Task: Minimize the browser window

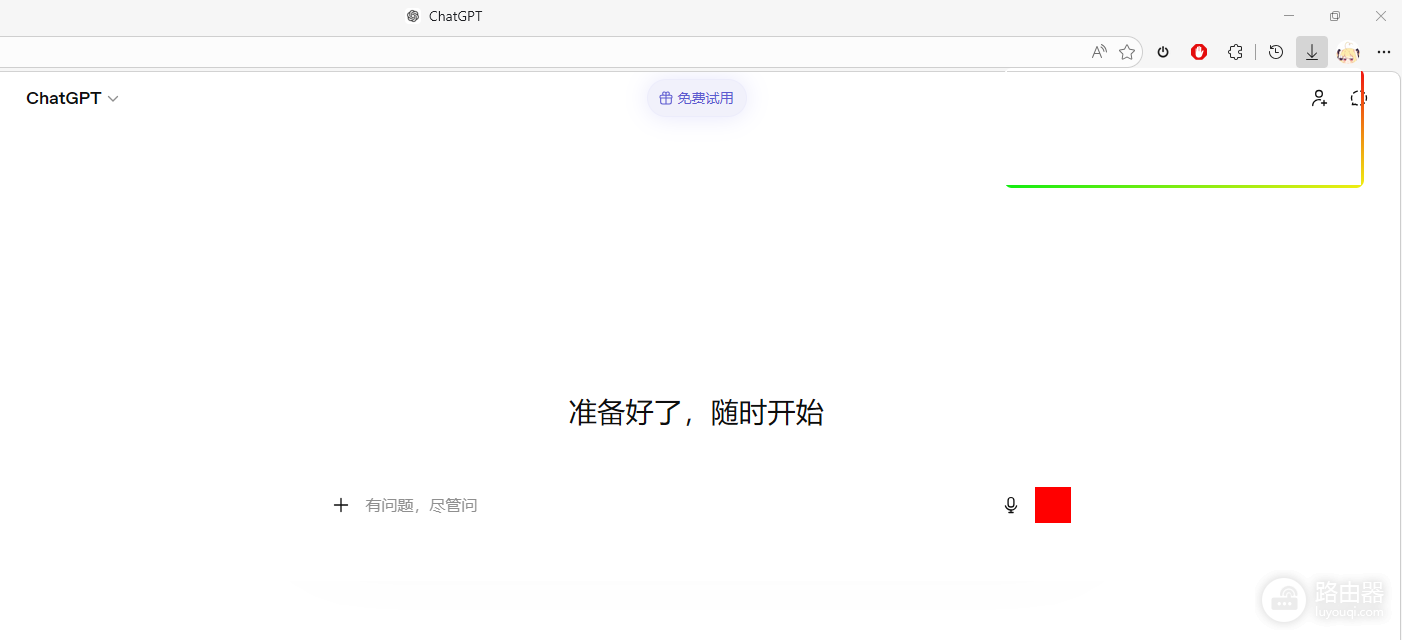Action: click(1289, 16)
